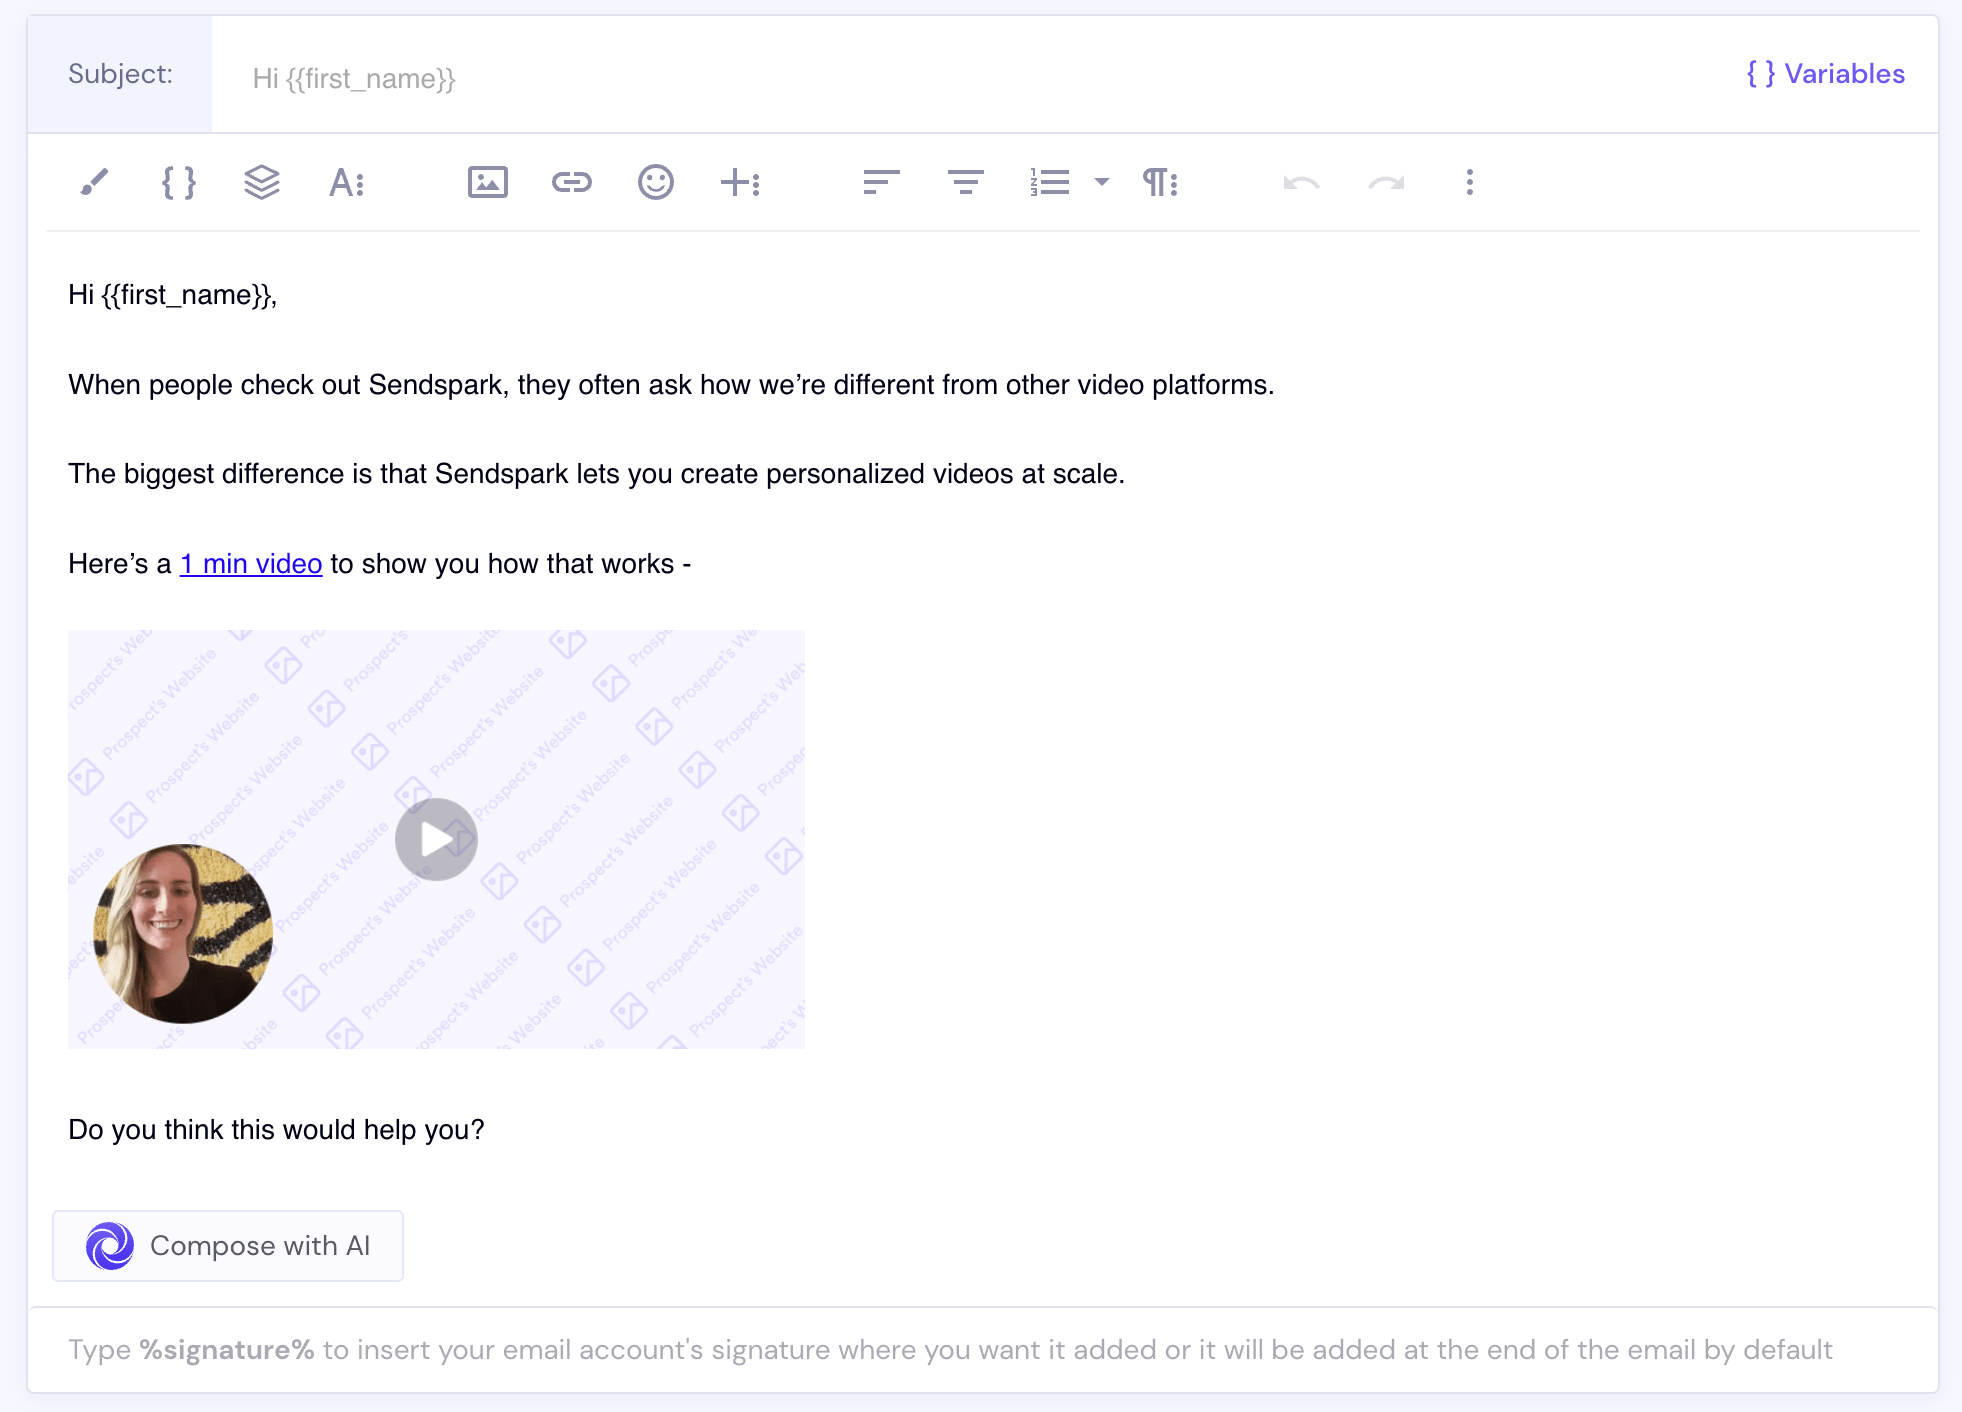Play the embedded video thumbnail
The width and height of the screenshot is (1962, 1412).
click(x=436, y=839)
